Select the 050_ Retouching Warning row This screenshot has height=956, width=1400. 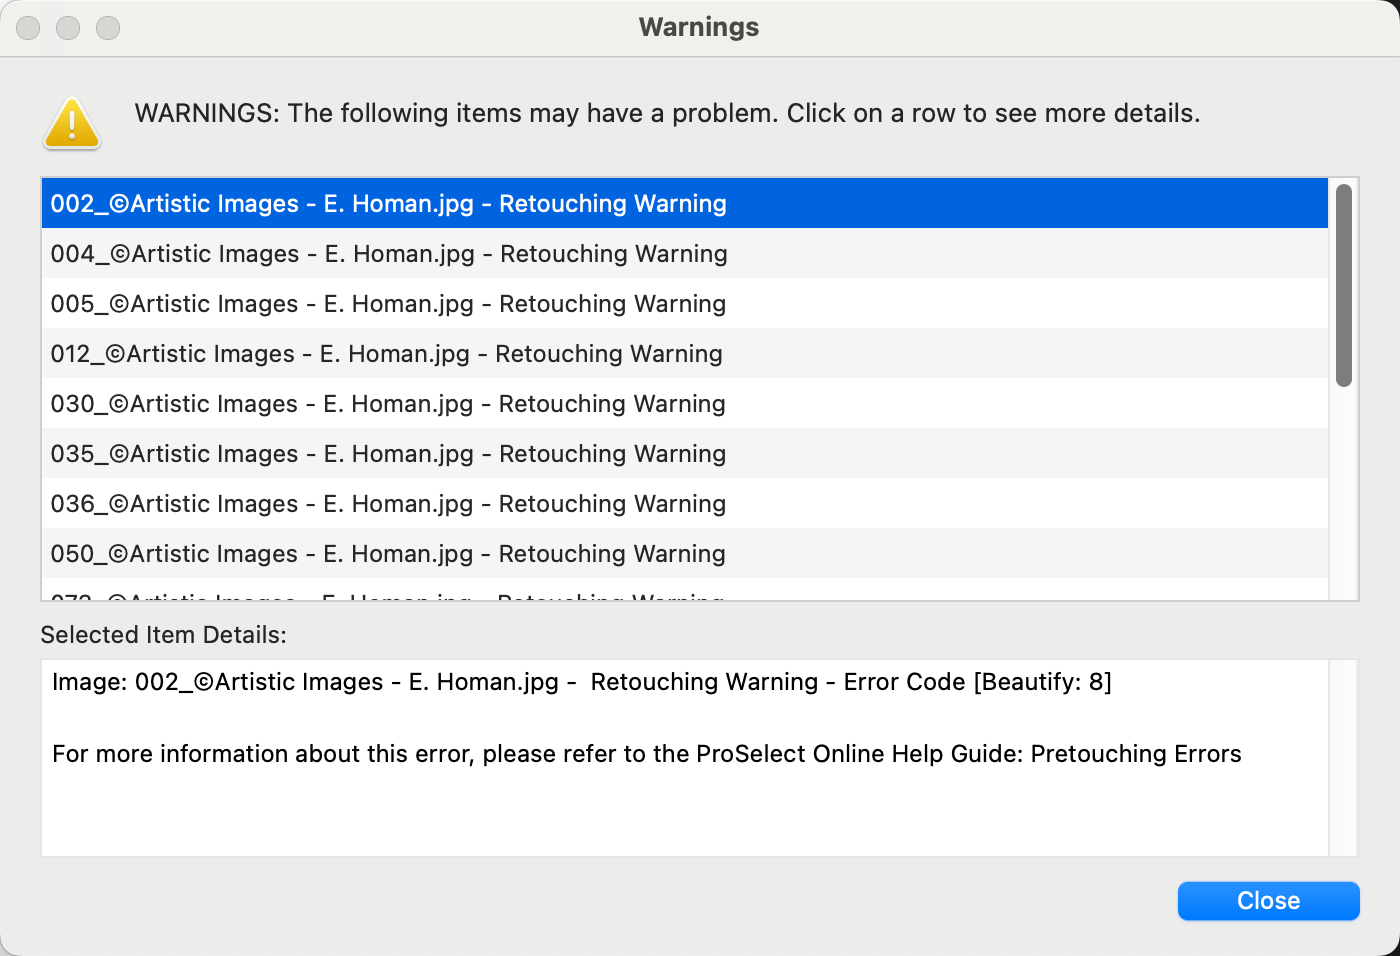388,554
